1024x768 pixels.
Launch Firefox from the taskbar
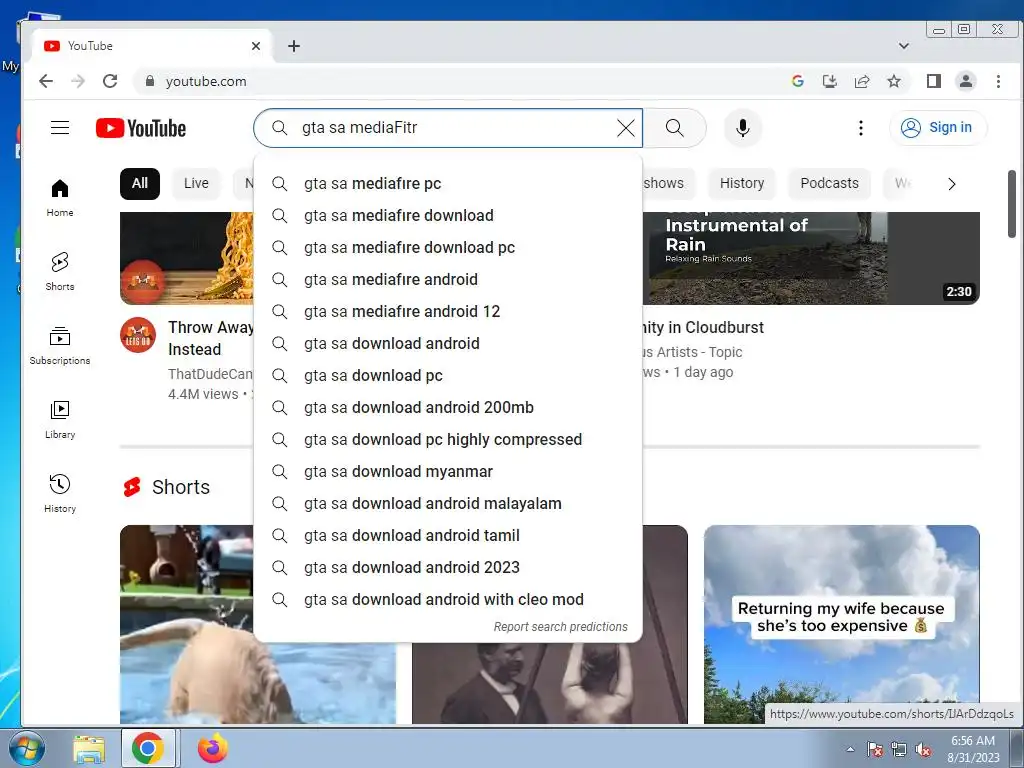[x=212, y=748]
